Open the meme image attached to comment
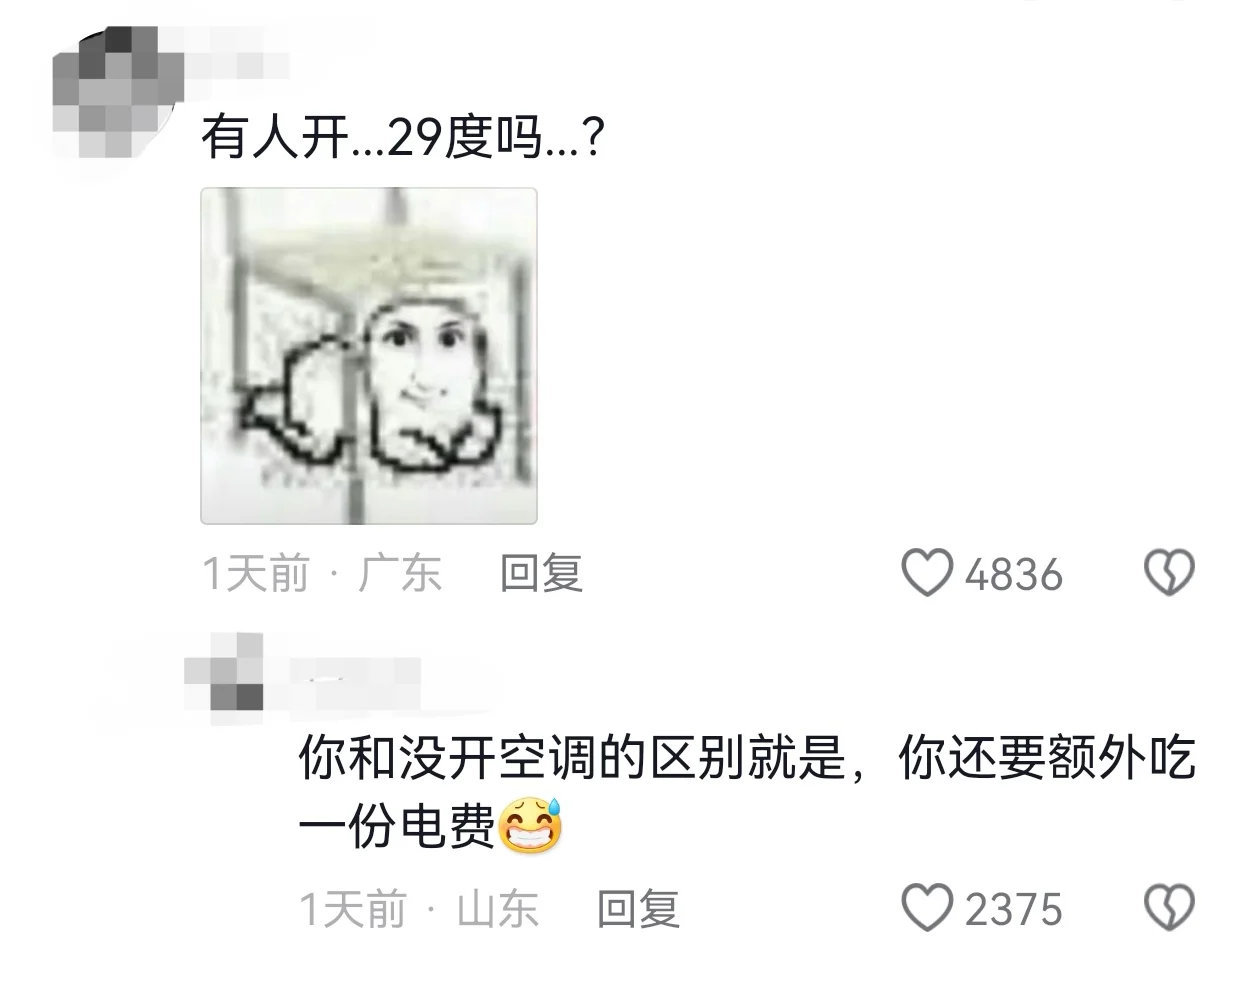The width and height of the screenshot is (1260, 981). (x=369, y=356)
